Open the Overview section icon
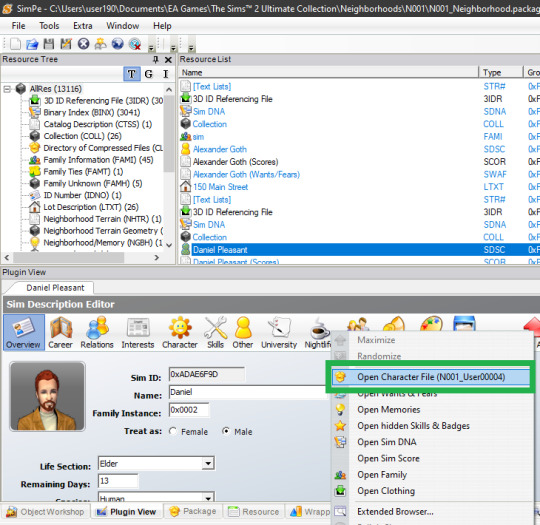Image resolution: width=540 pixels, height=525 pixels. (x=23, y=332)
